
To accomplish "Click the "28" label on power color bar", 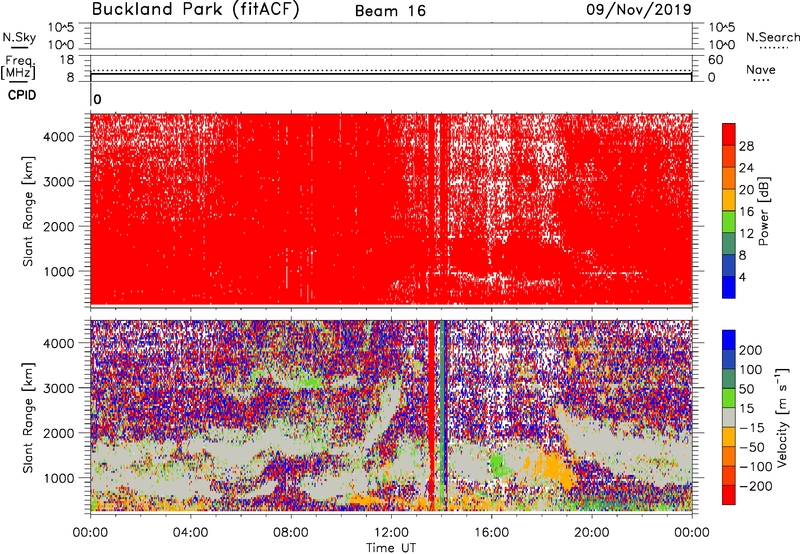I will coord(746,146).
